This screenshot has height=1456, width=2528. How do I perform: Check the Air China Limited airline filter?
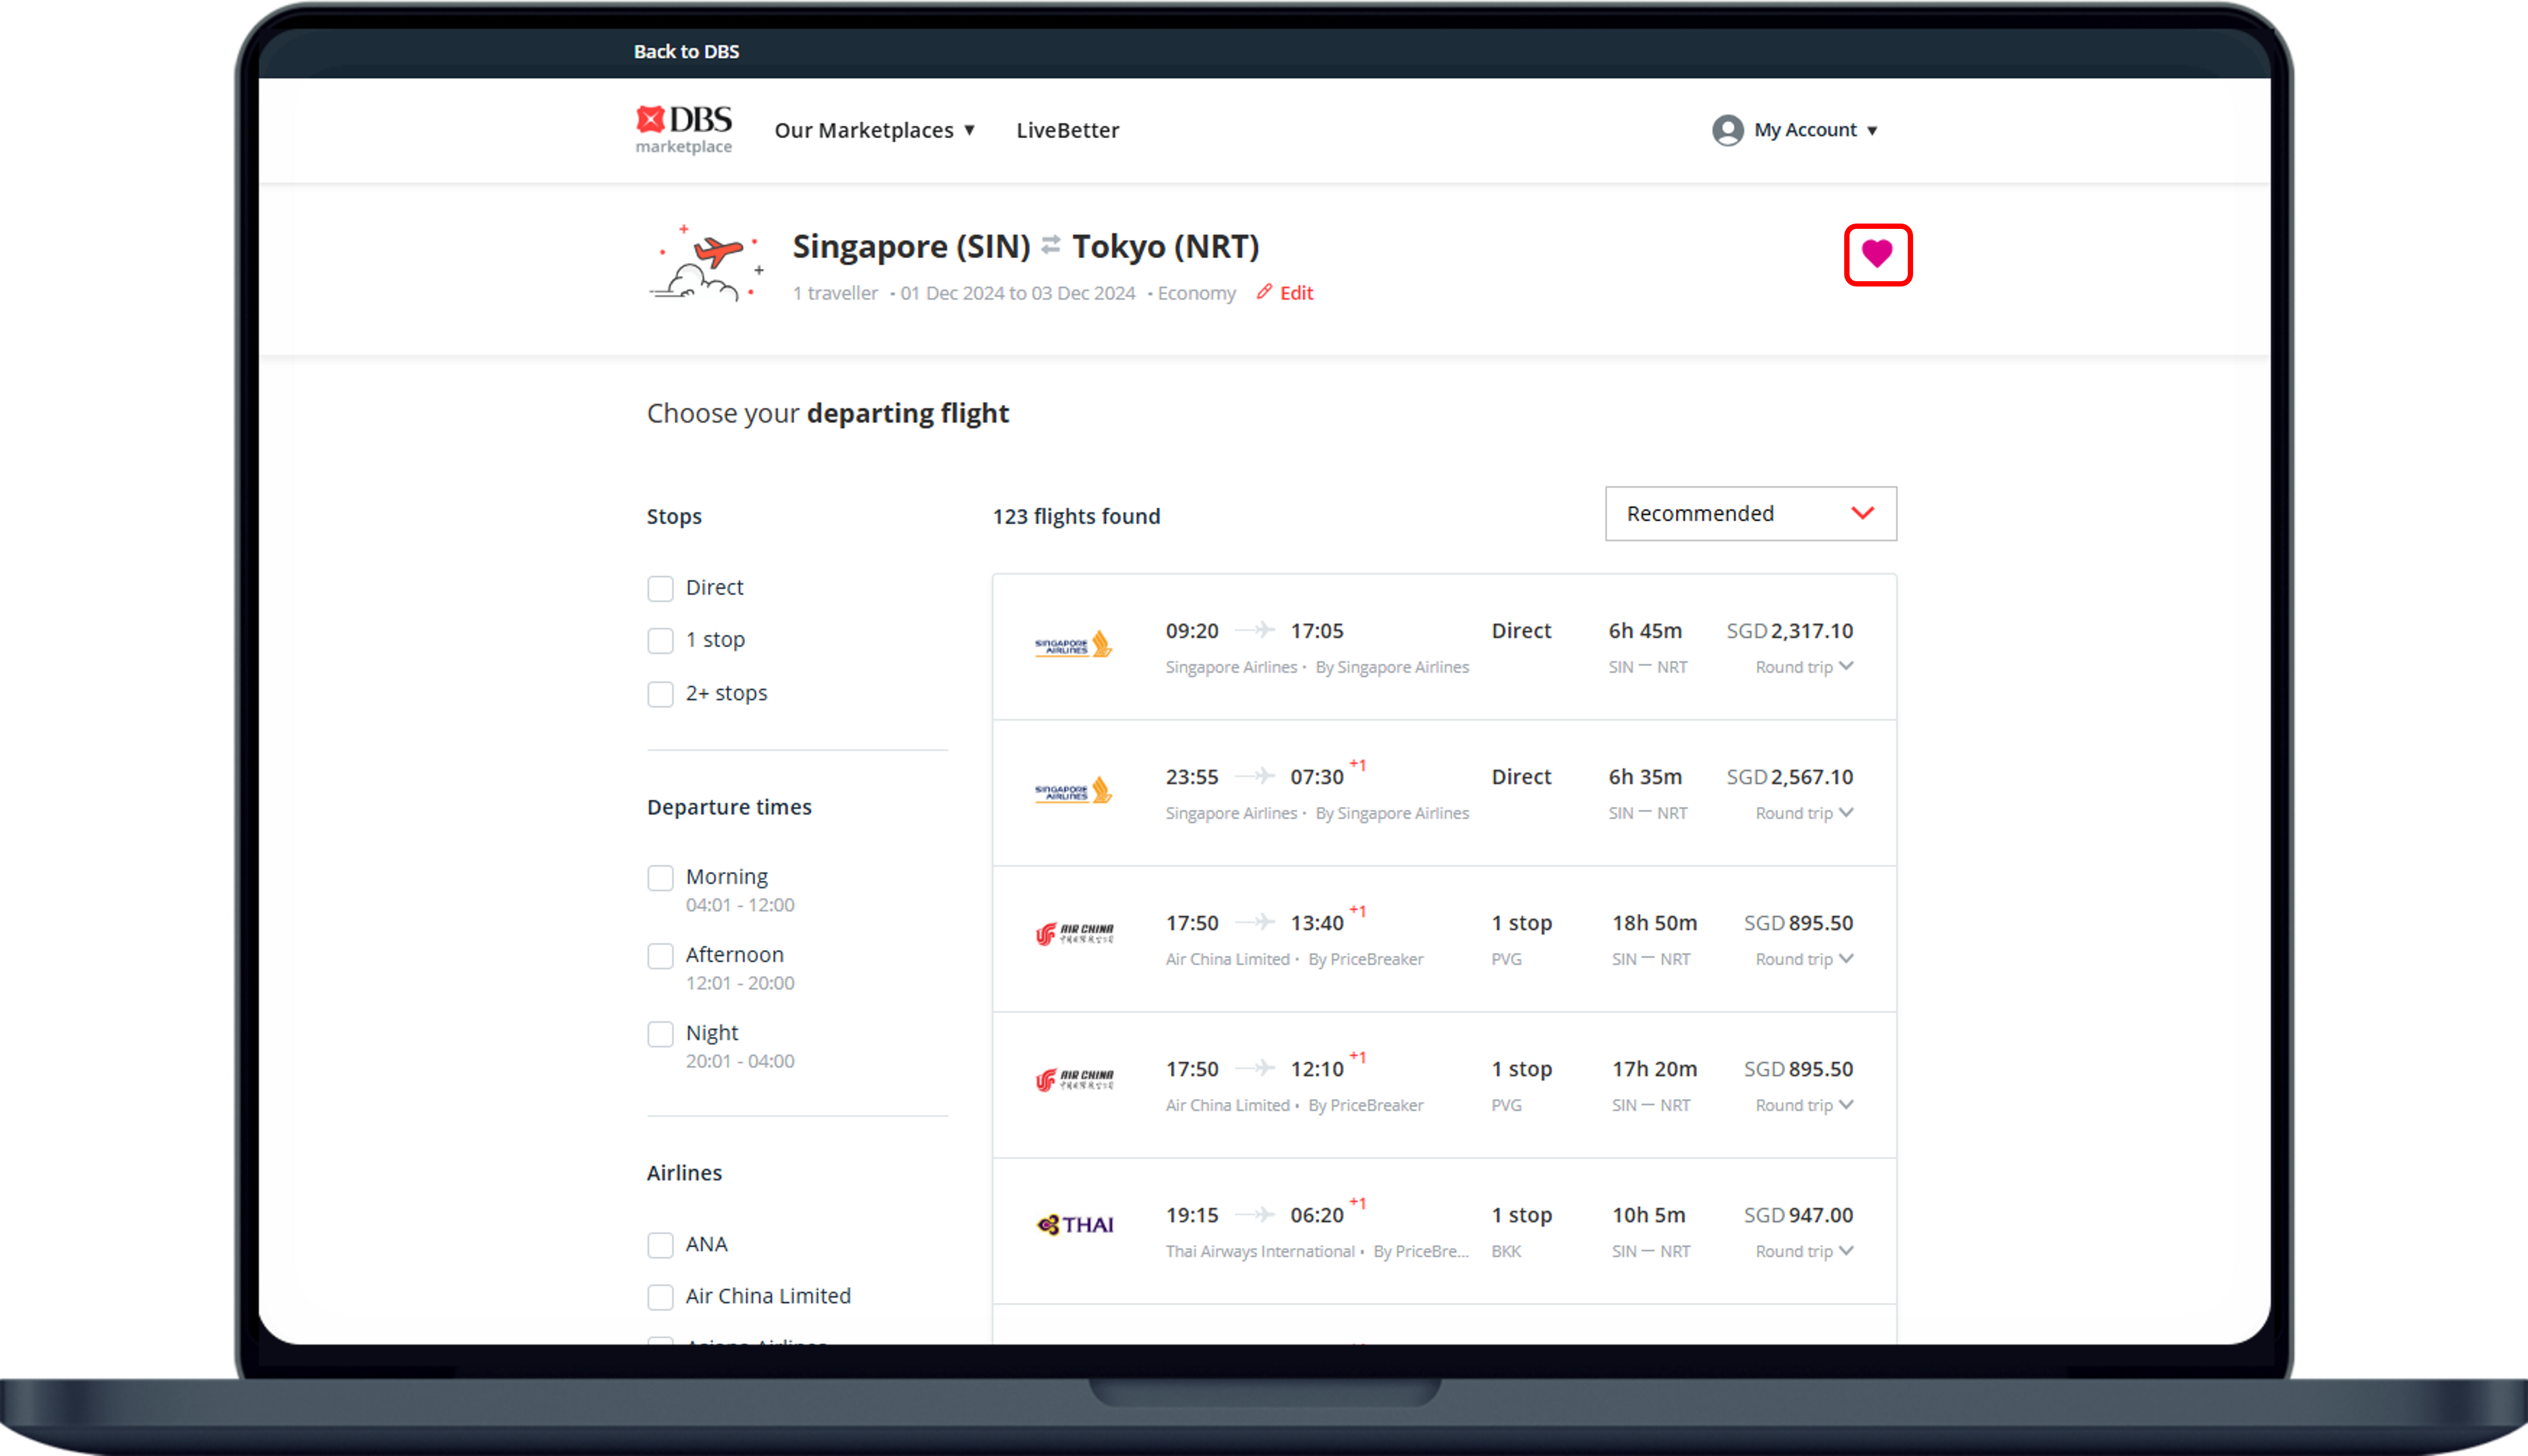point(660,1297)
